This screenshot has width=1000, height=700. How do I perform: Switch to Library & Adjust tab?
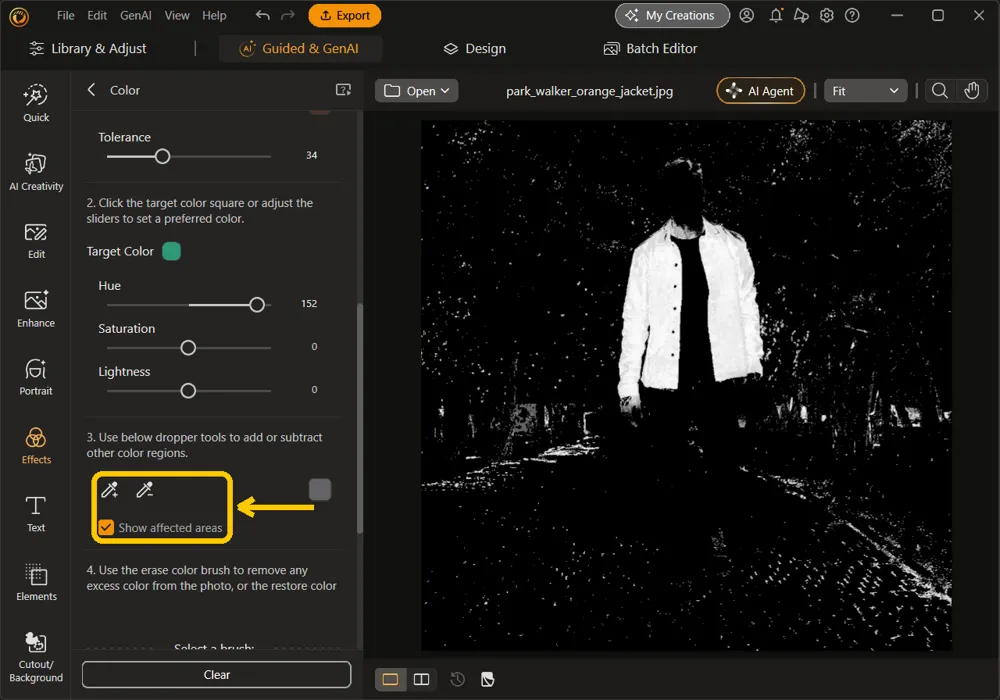pos(88,48)
